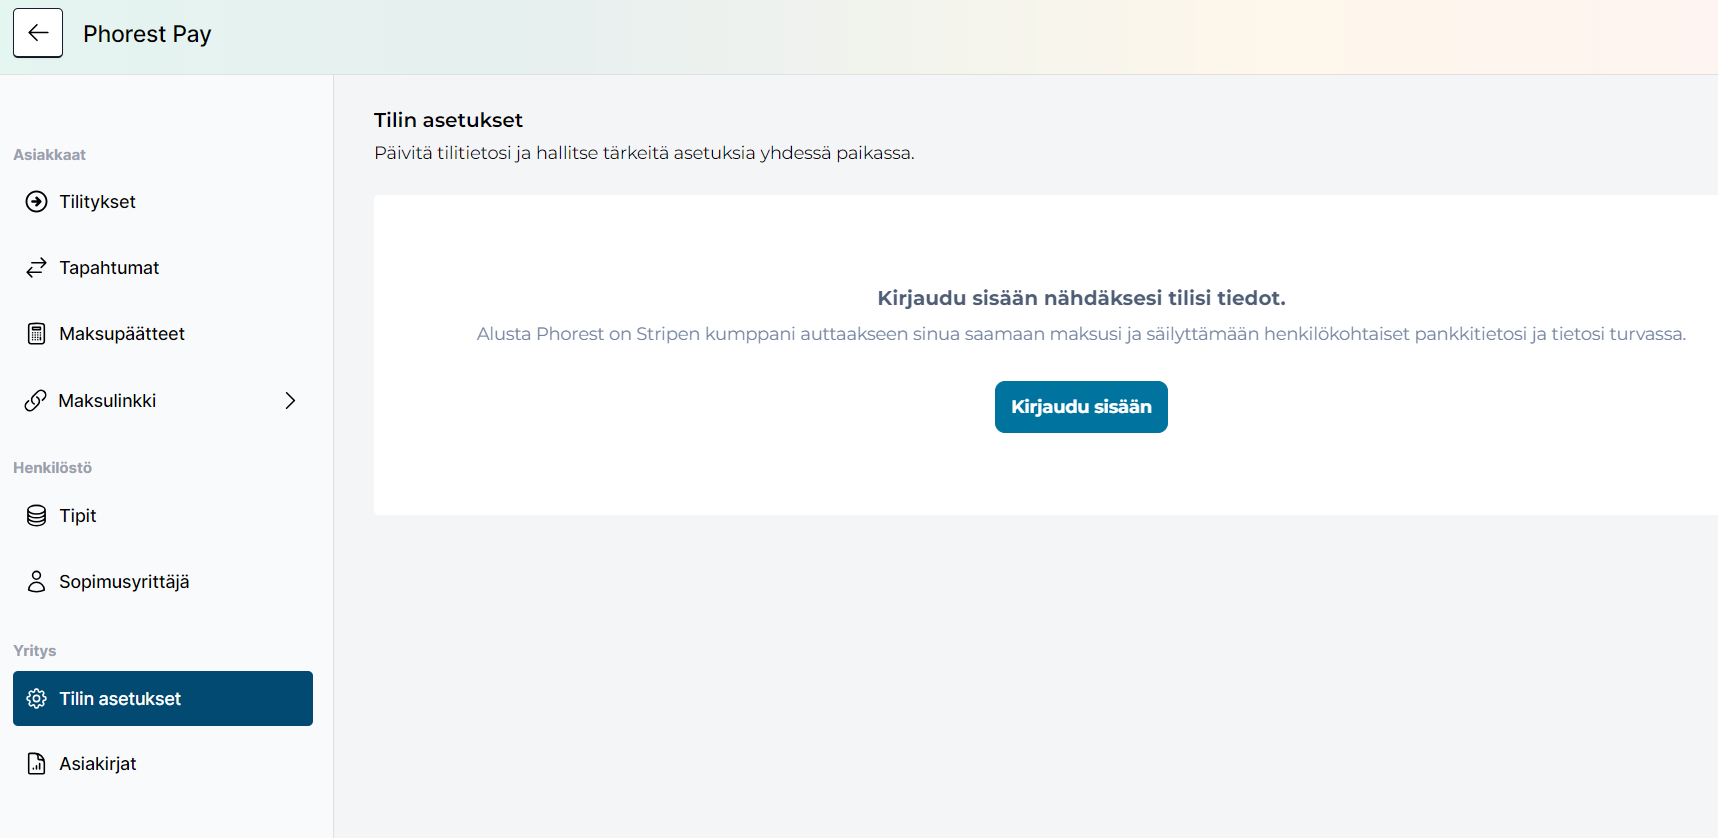The width and height of the screenshot is (1718, 838).
Task: Open the Tipit page
Action: [163, 516]
